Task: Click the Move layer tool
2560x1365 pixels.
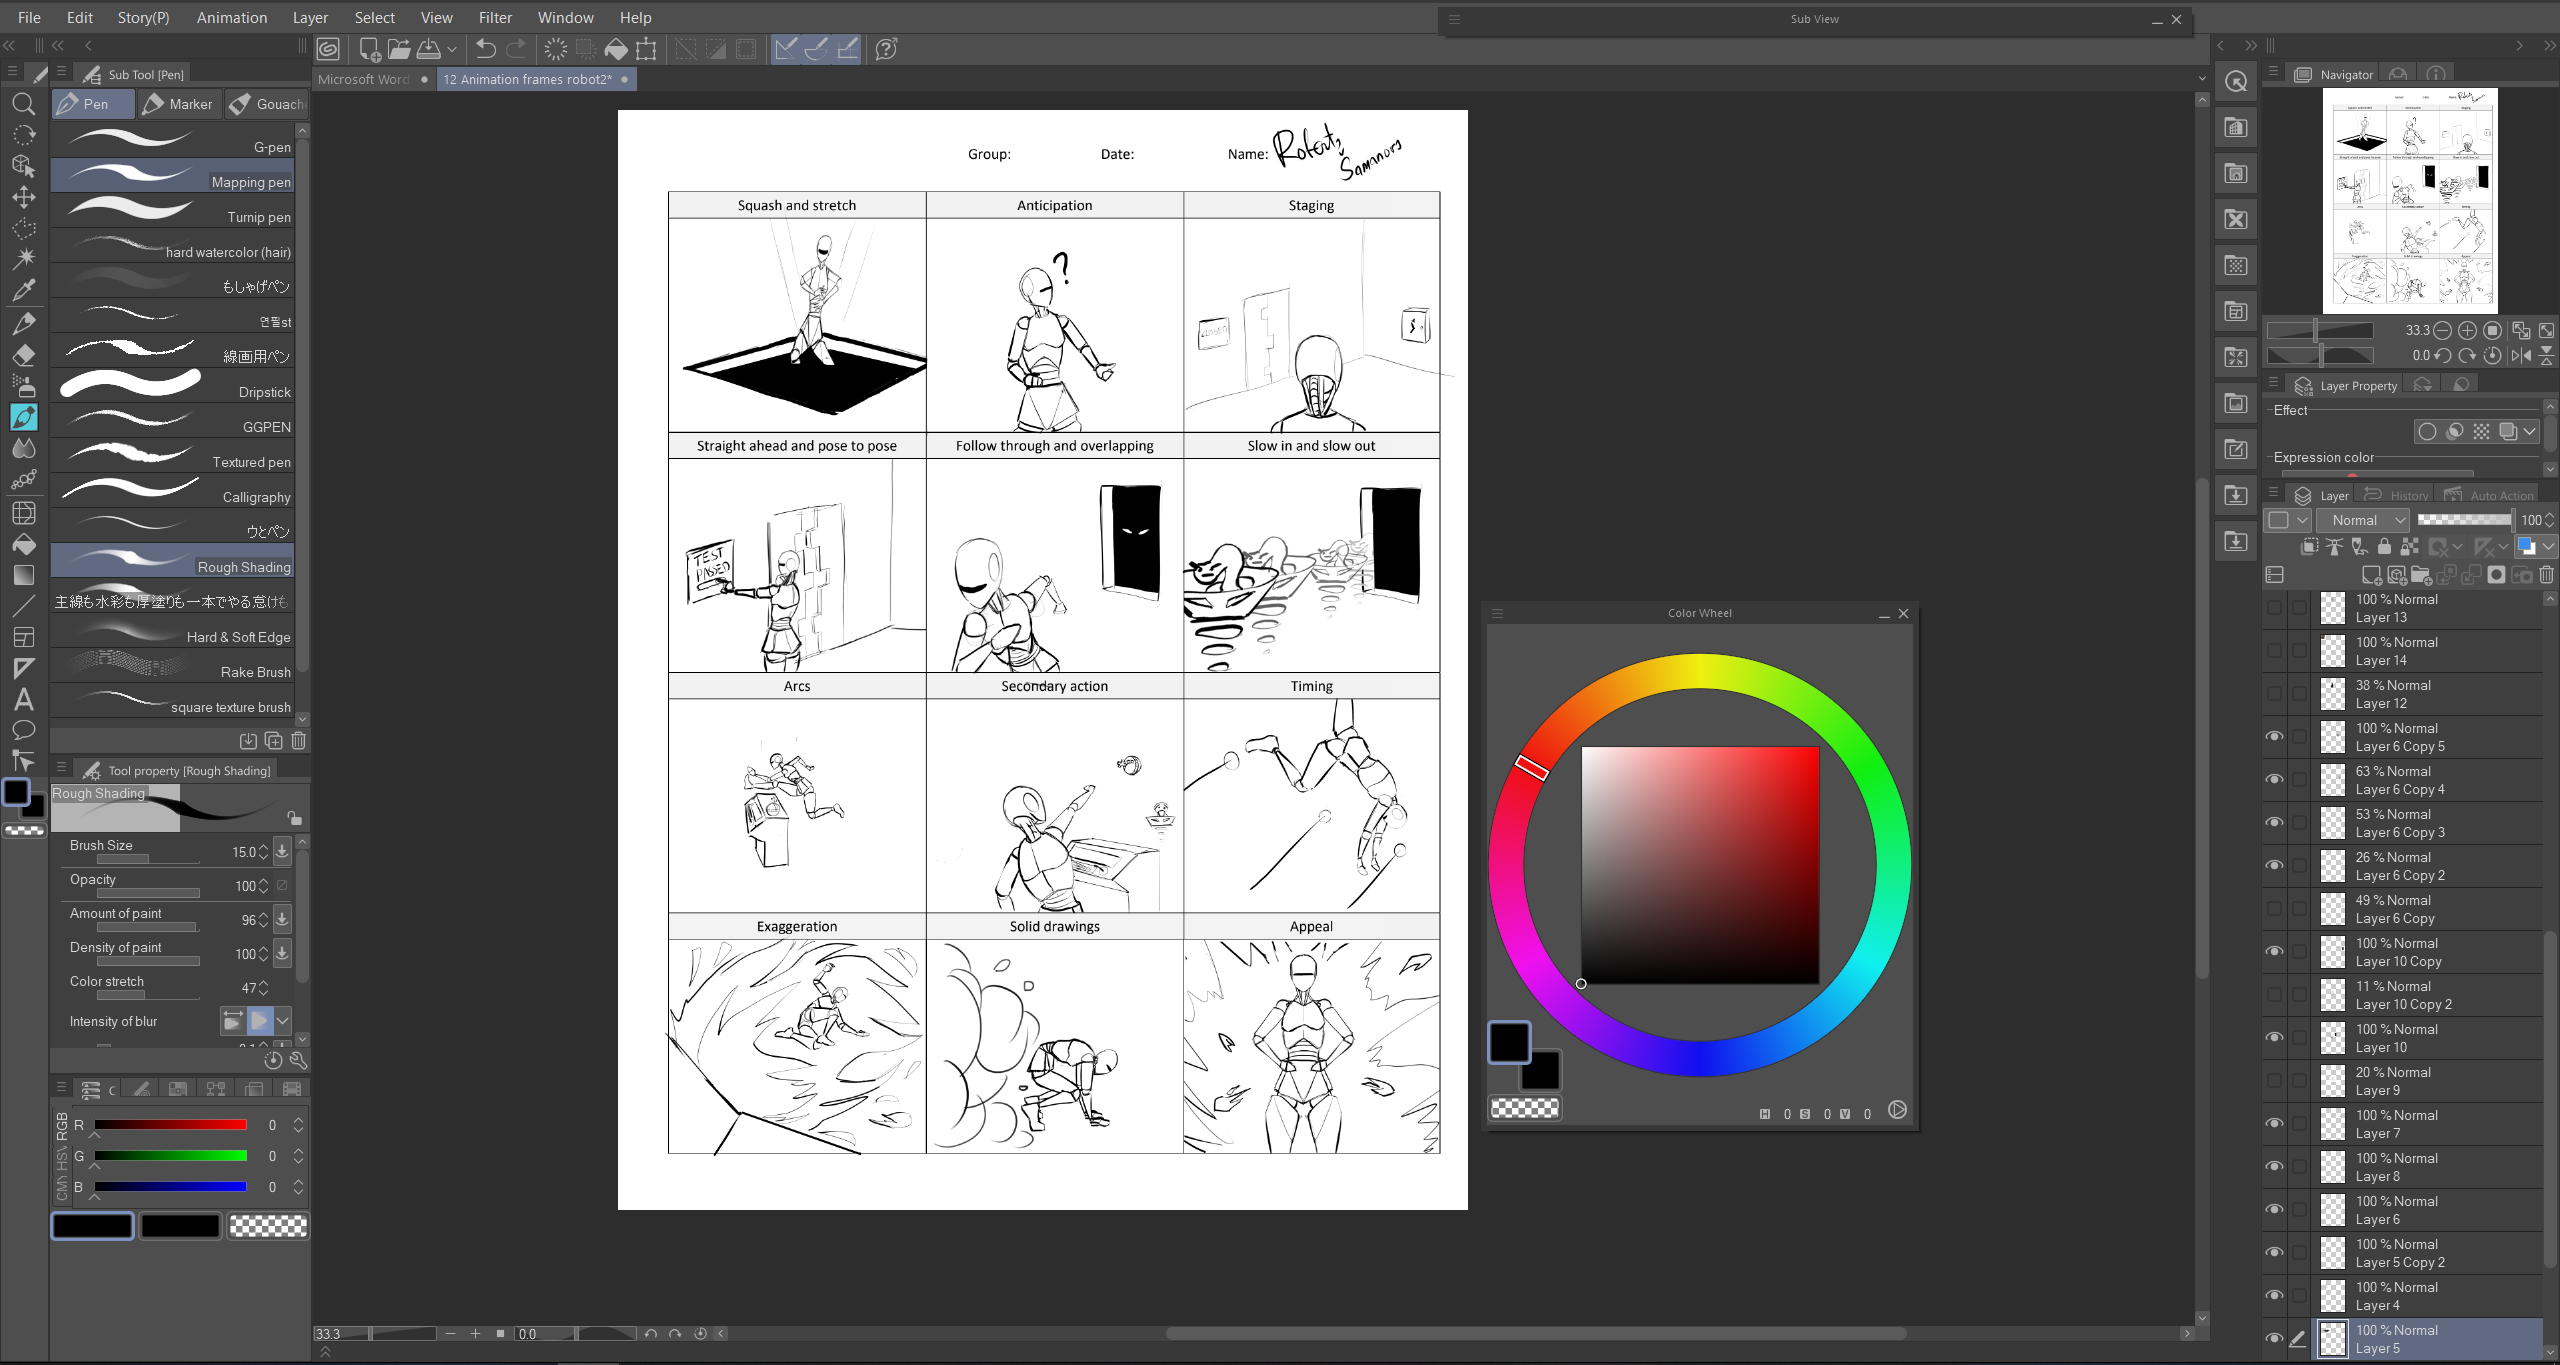Action: click(24, 197)
